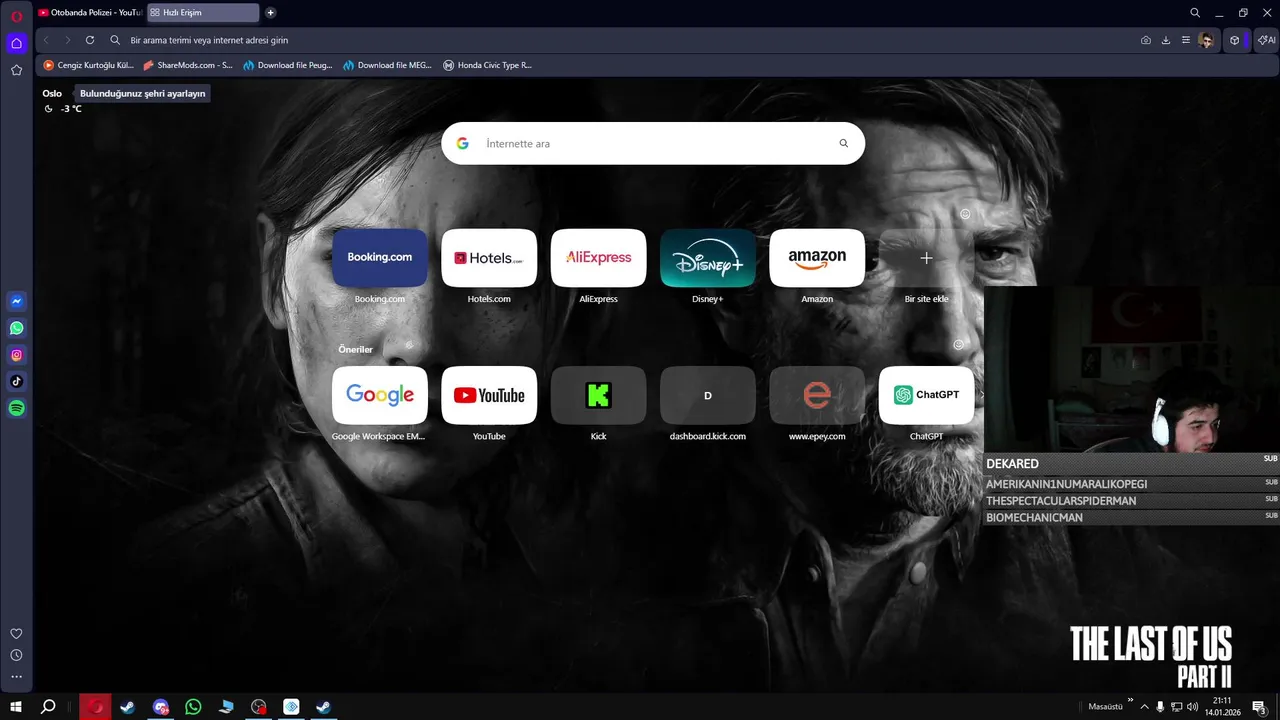The image size is (1280, 720).
Task: Open TikTok in the Opera sidebar
Action: tap(16, 381)
